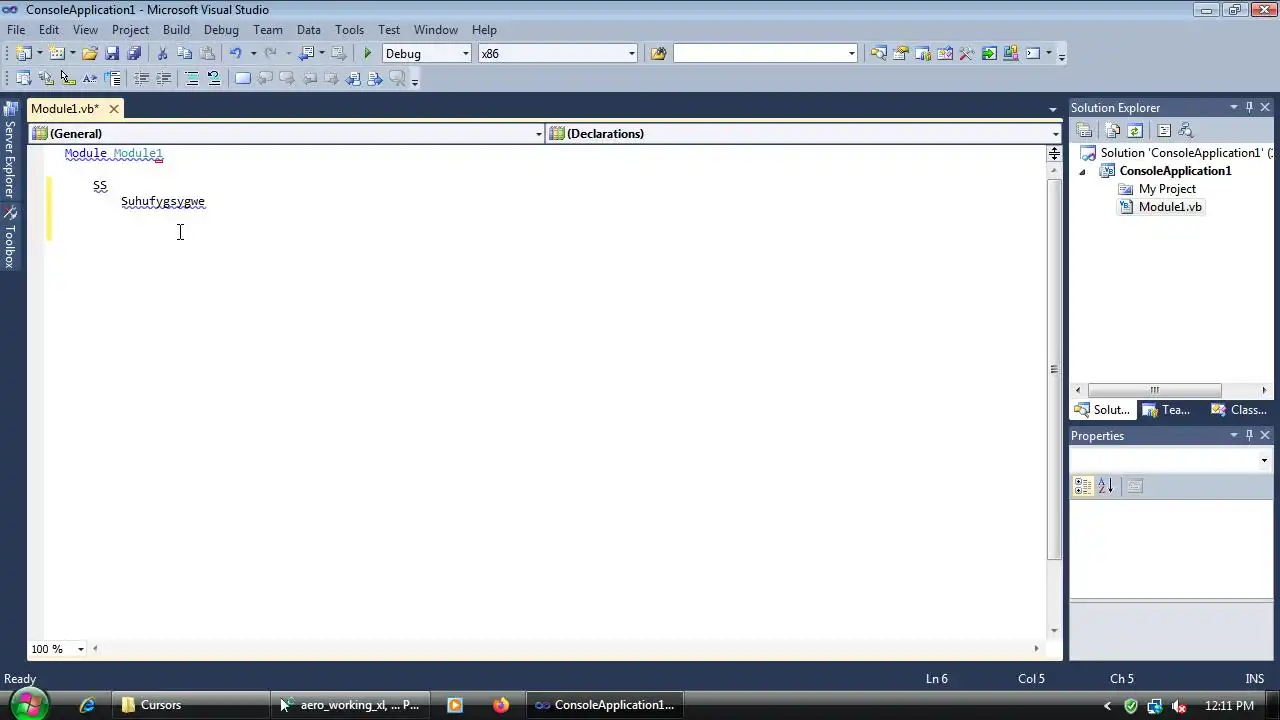Open the active files tab list dropdown
Viewport: 1280px width, 720px height.
[x=1052, y=108]
